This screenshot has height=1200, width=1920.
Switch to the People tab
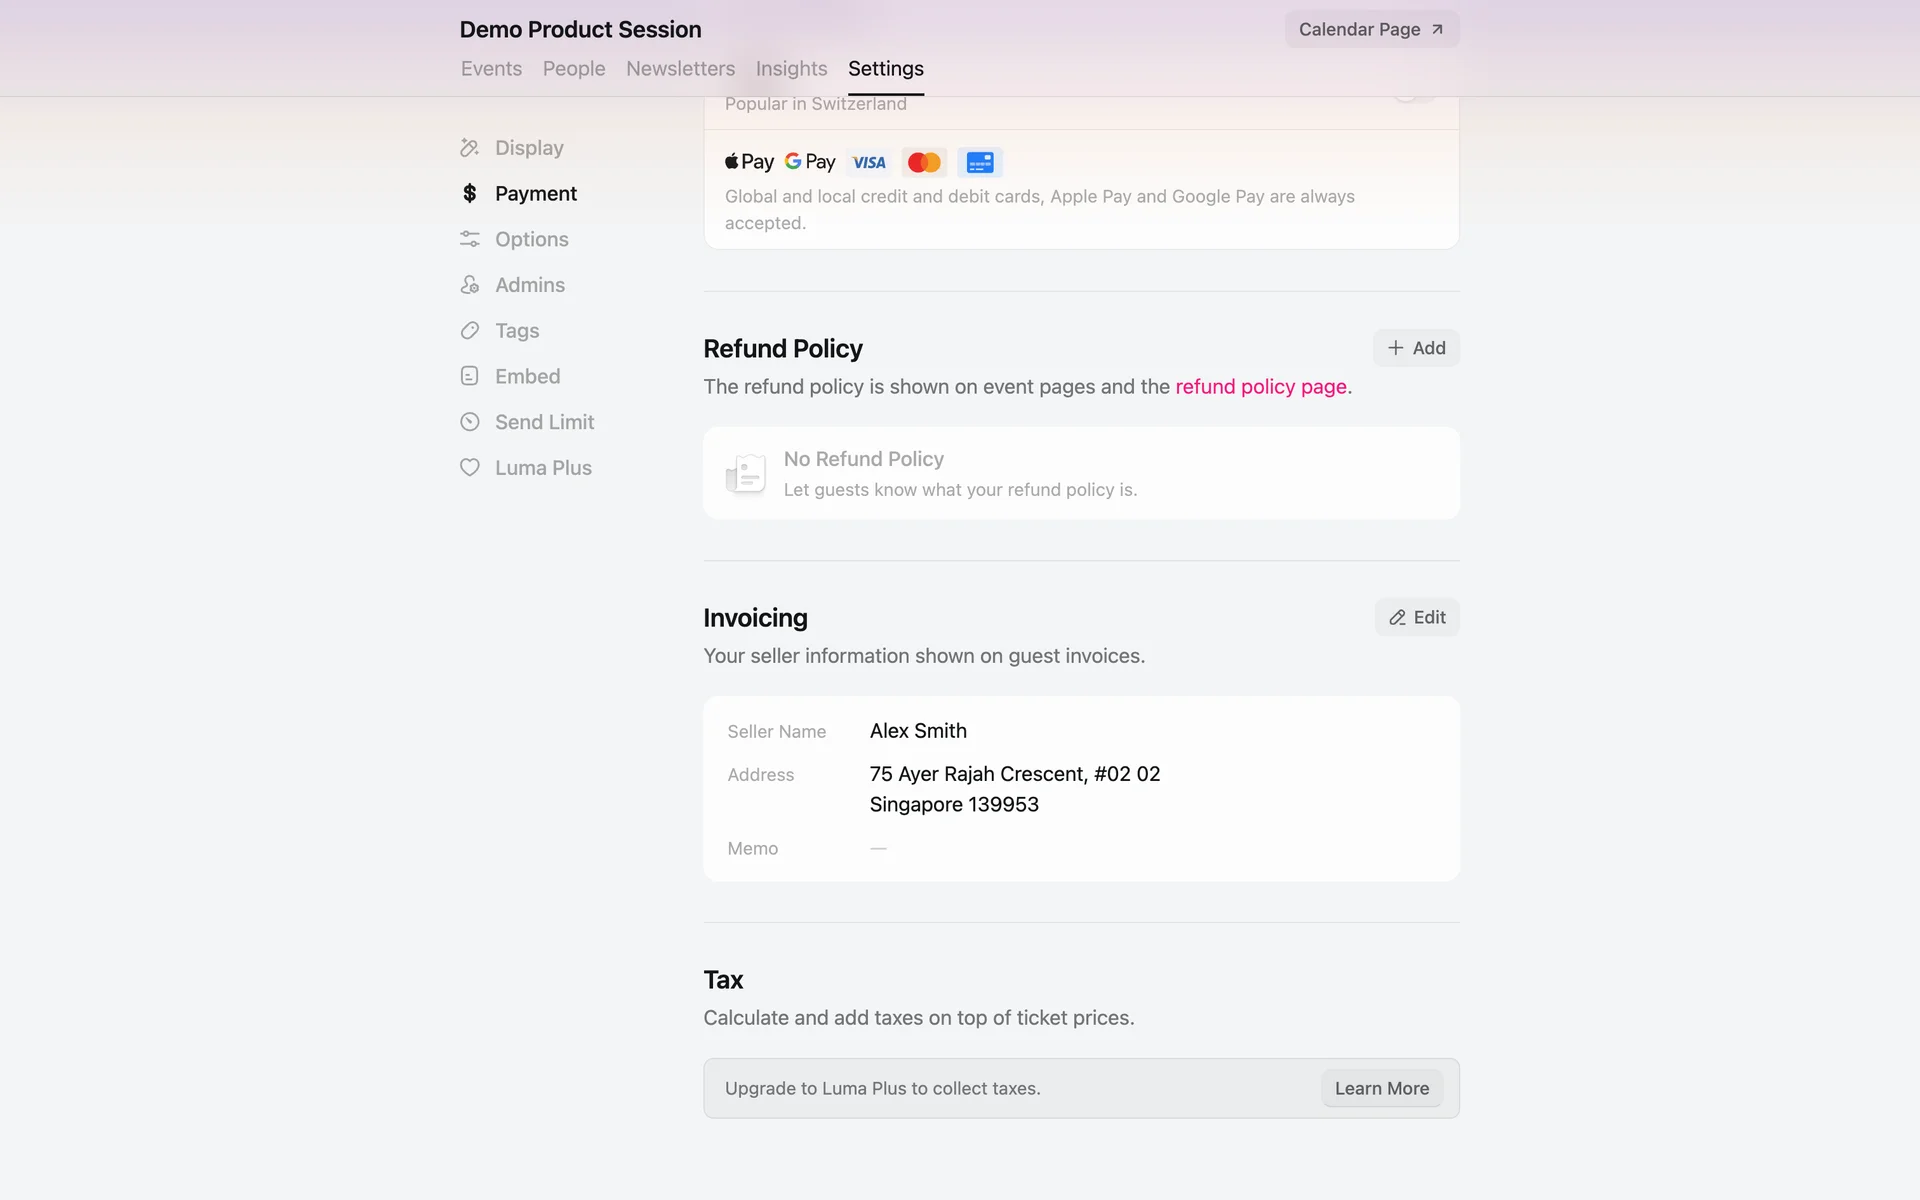pyautogui.click(x=574, y=69)
